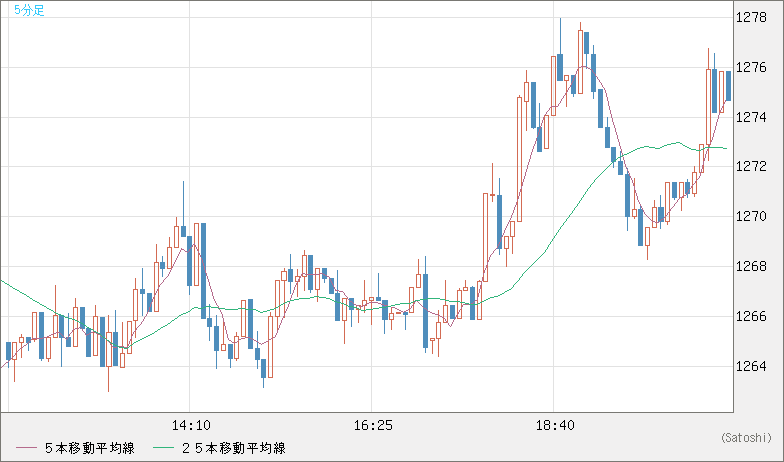Click the 5分足 timeframe label
Viewport: 784px width, 462px height.
[x=30, y=10]
